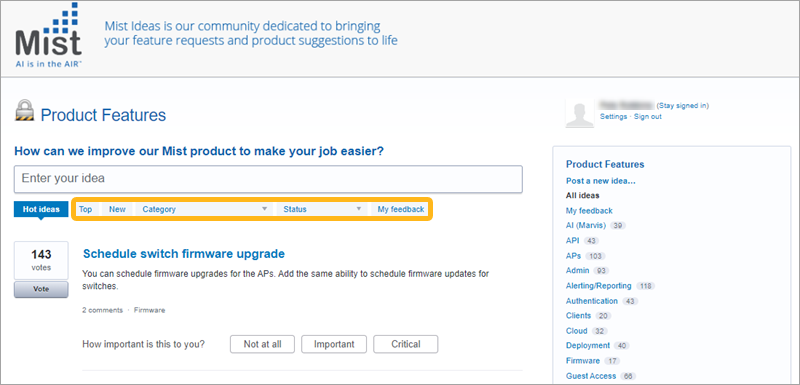Open the Guest Access category
The image size is (800, 385).
(591, 376)
